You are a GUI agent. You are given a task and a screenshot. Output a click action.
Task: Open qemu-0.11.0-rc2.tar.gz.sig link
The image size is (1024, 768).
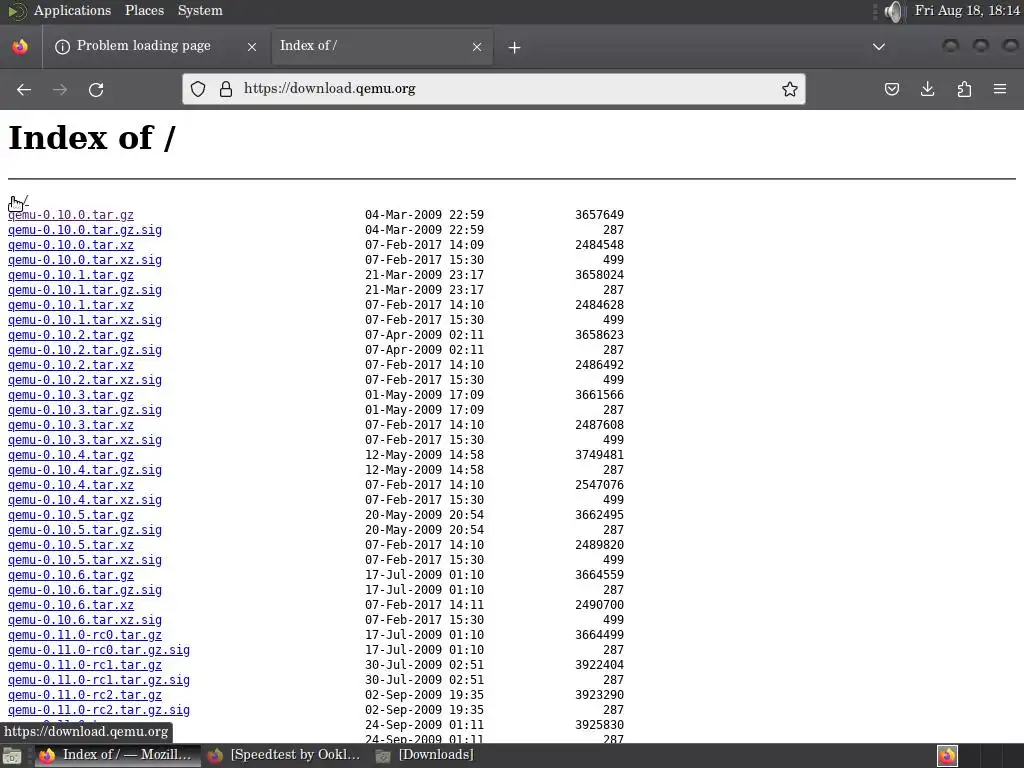pyautogui.click(x=99, y=711)
